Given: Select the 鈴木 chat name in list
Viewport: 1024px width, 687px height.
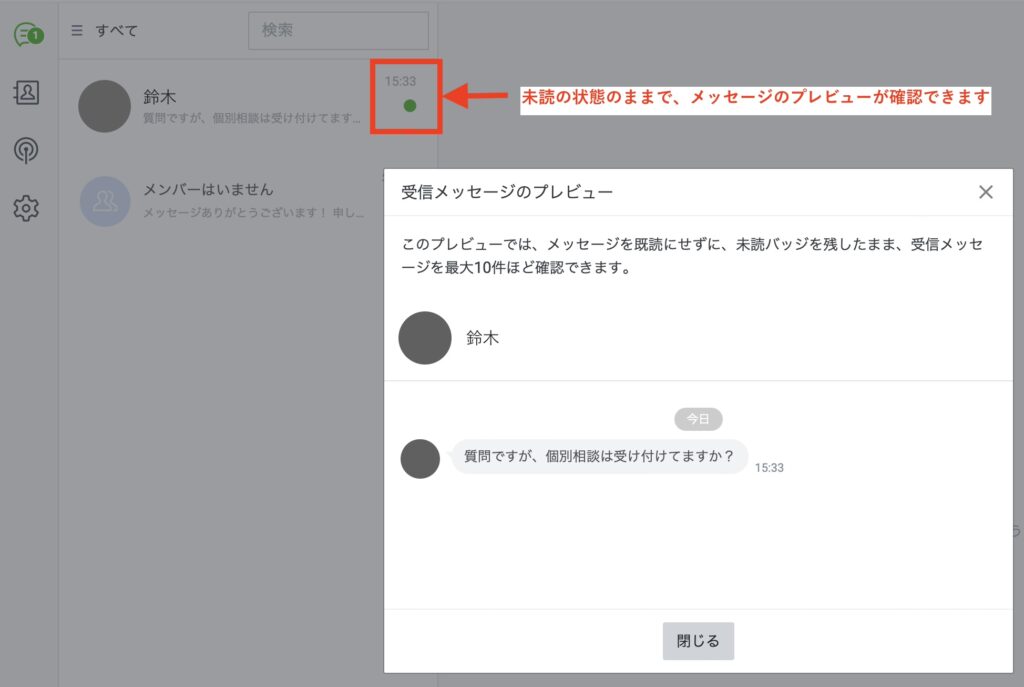Looking at the screenshot, I should [x=160, y=97].
